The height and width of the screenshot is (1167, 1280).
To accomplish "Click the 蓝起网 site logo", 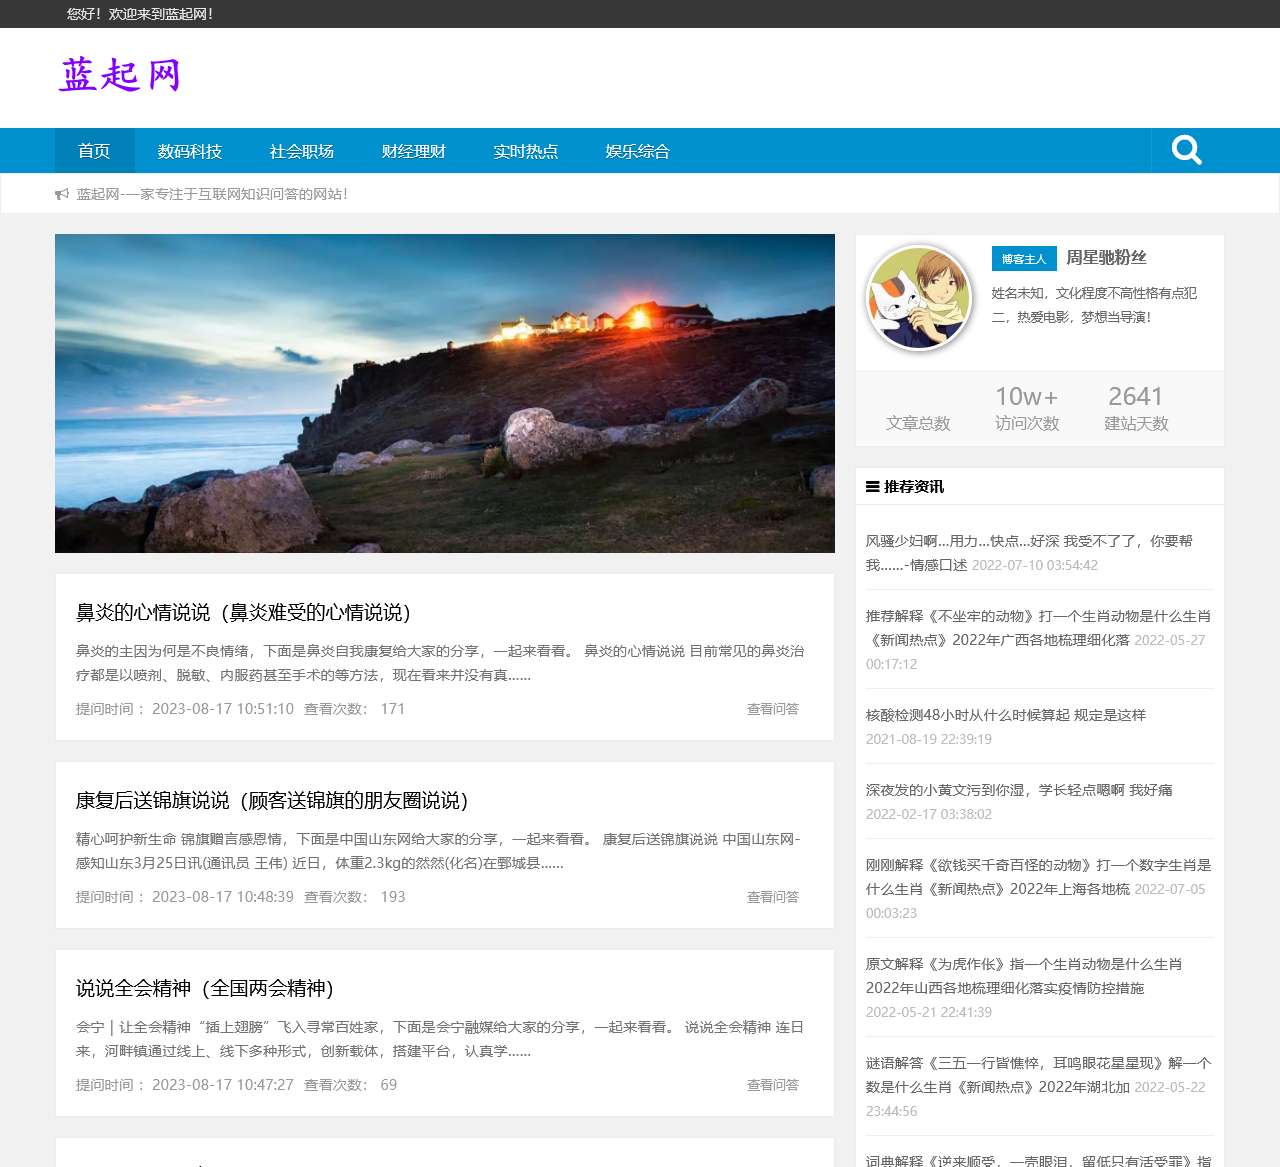I will pos(120,75).
